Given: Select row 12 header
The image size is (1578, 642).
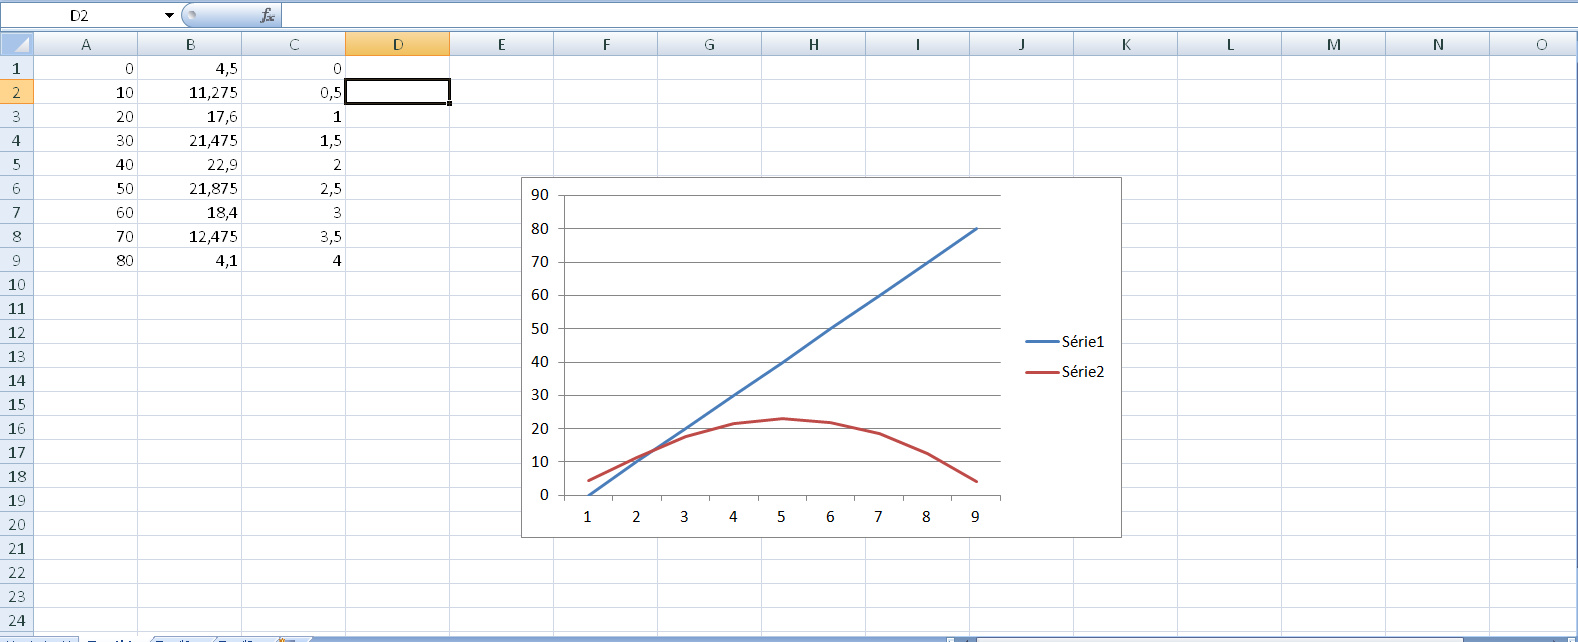Looking at the screenshot, I should click(16, 332).
